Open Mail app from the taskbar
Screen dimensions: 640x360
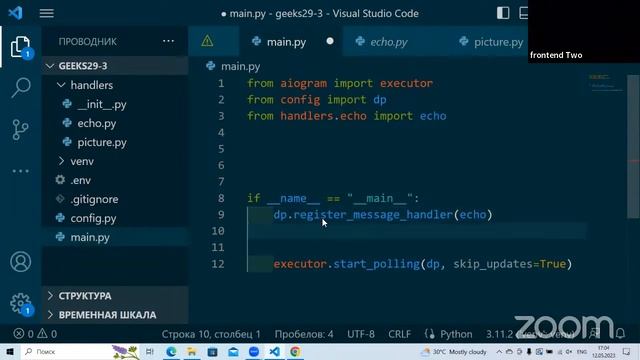click(233, 351)
